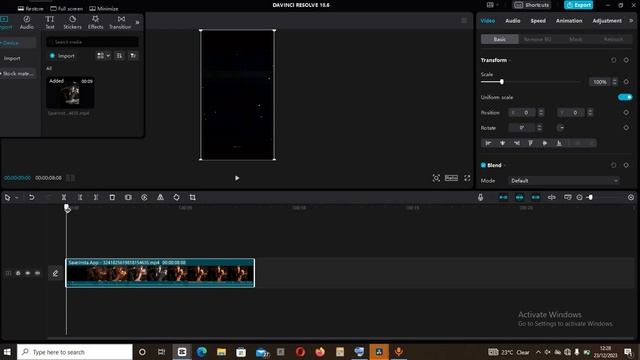Expand more media tabs with double chevron
This screenshot has height=360, width=640.
click(x=138, y=22)
